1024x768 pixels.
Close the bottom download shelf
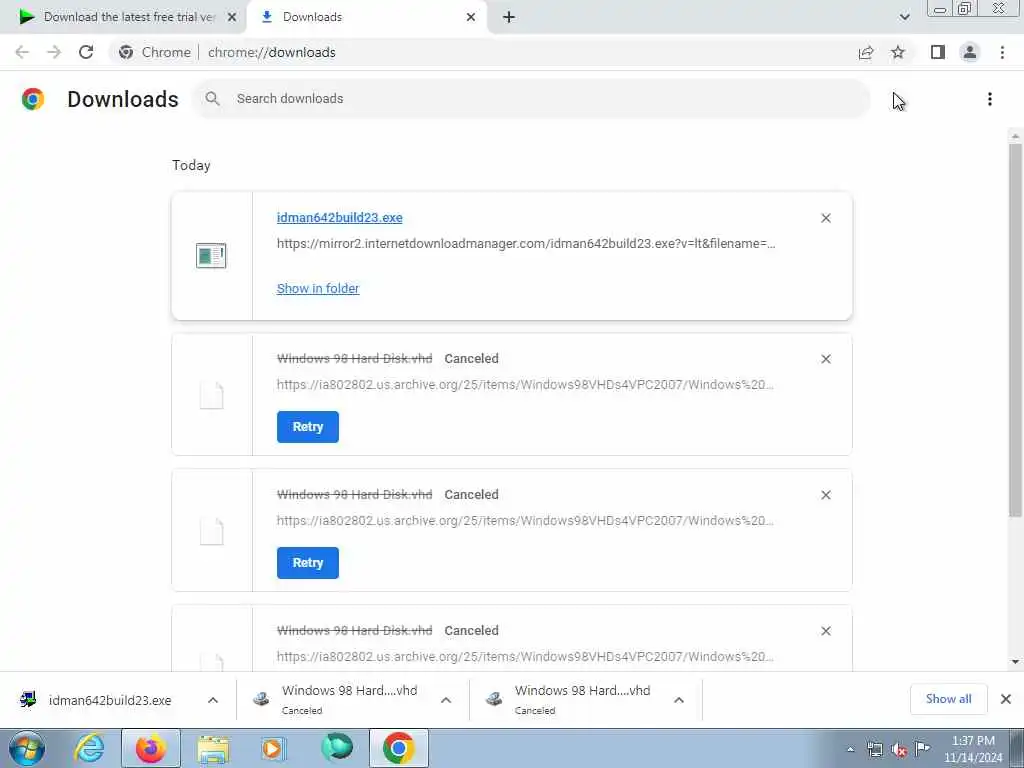click(x=1006, y=699)
